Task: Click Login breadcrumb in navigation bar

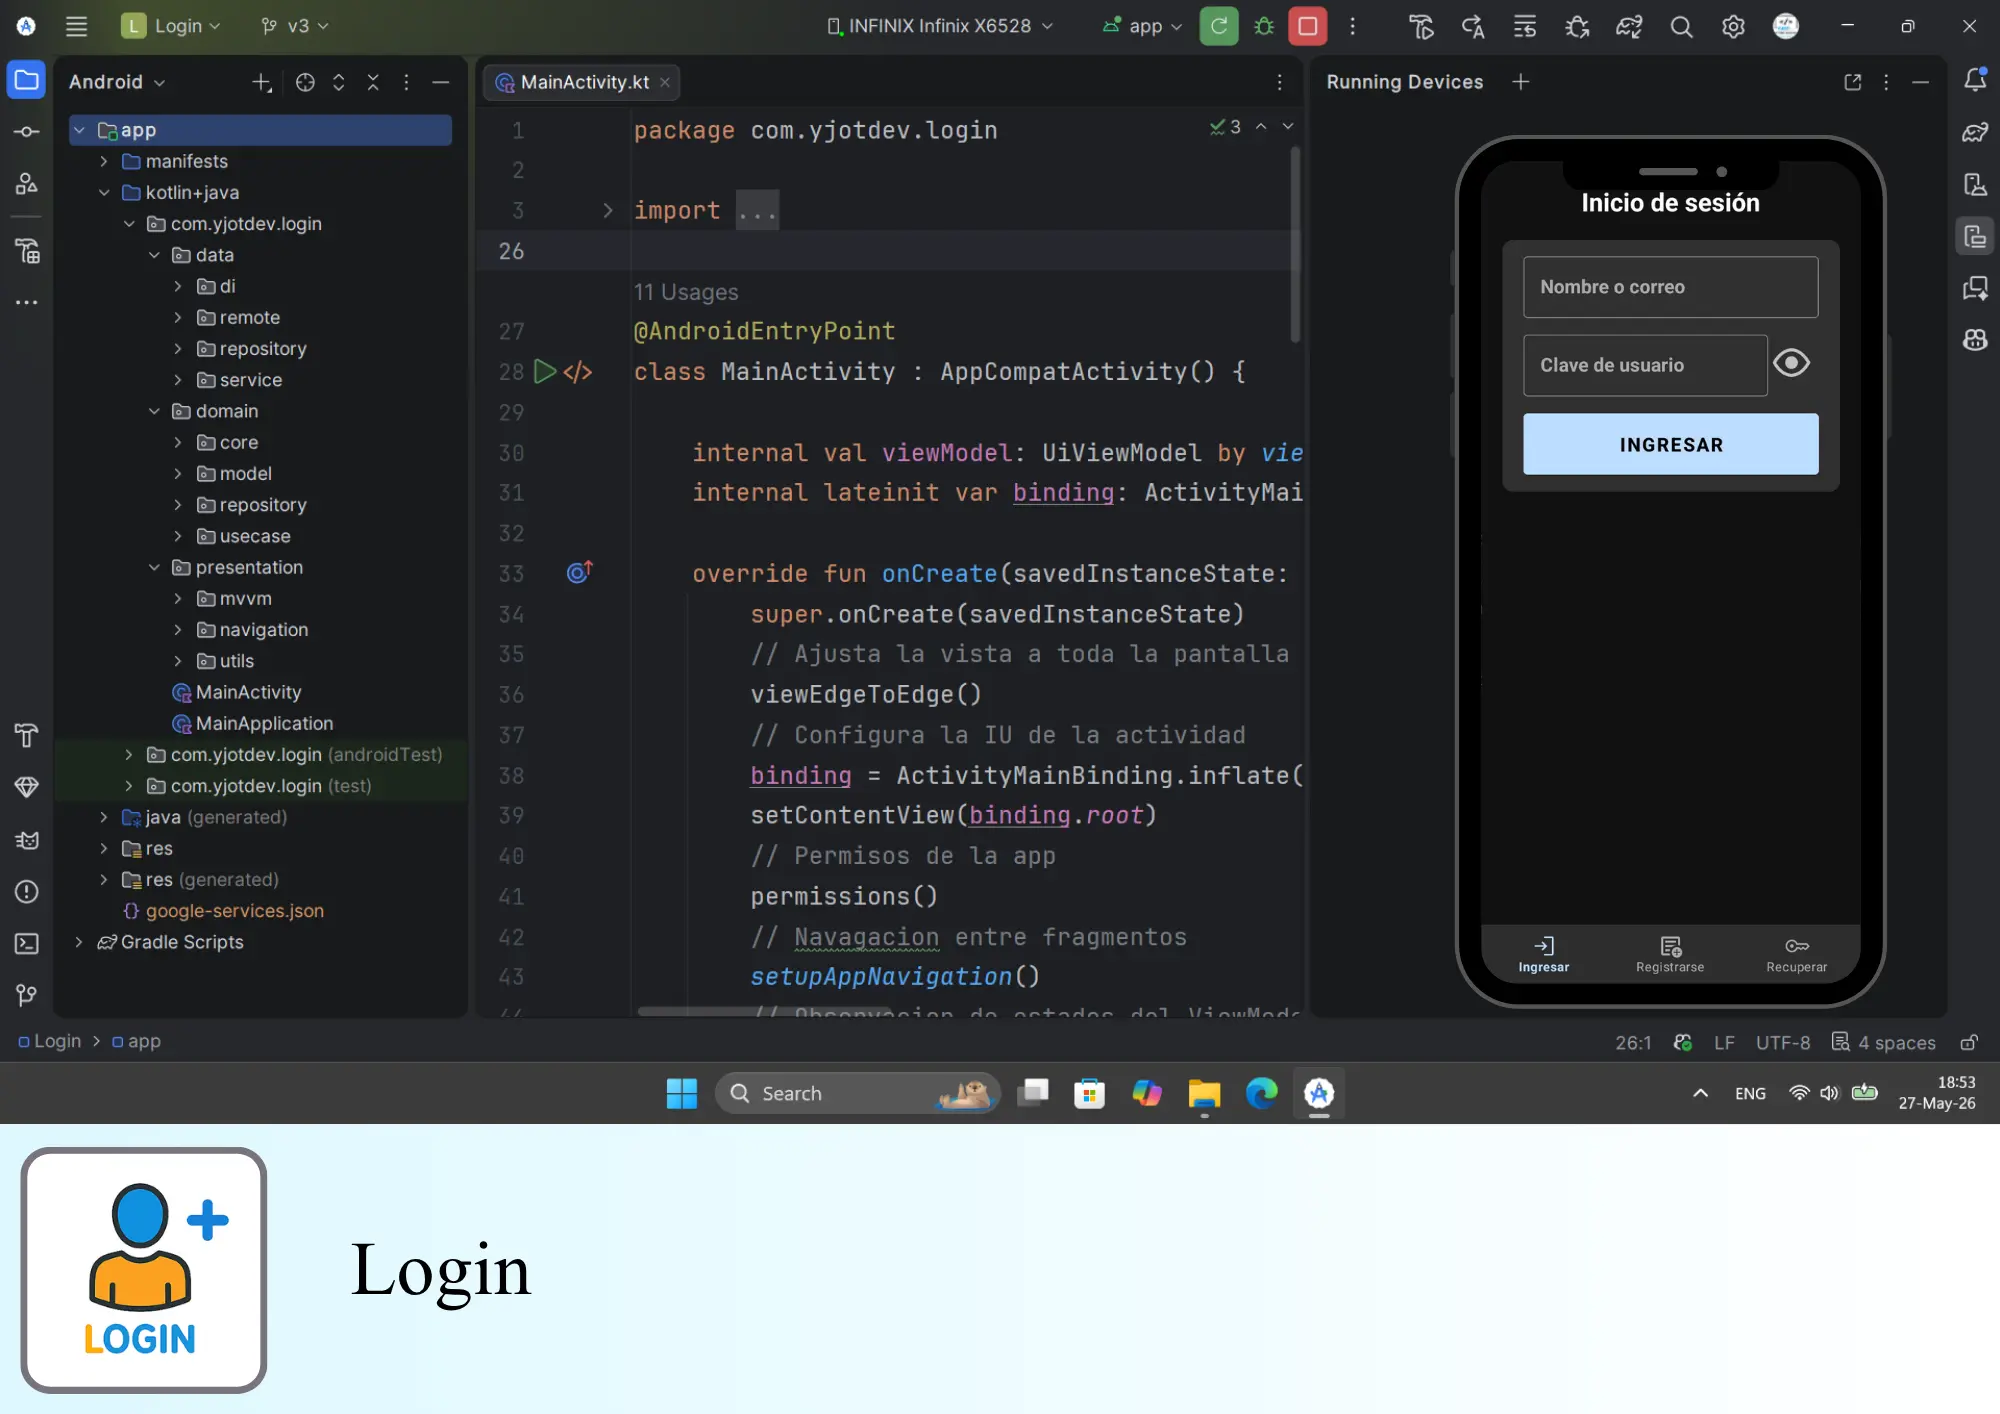Action: (50, 1041)
